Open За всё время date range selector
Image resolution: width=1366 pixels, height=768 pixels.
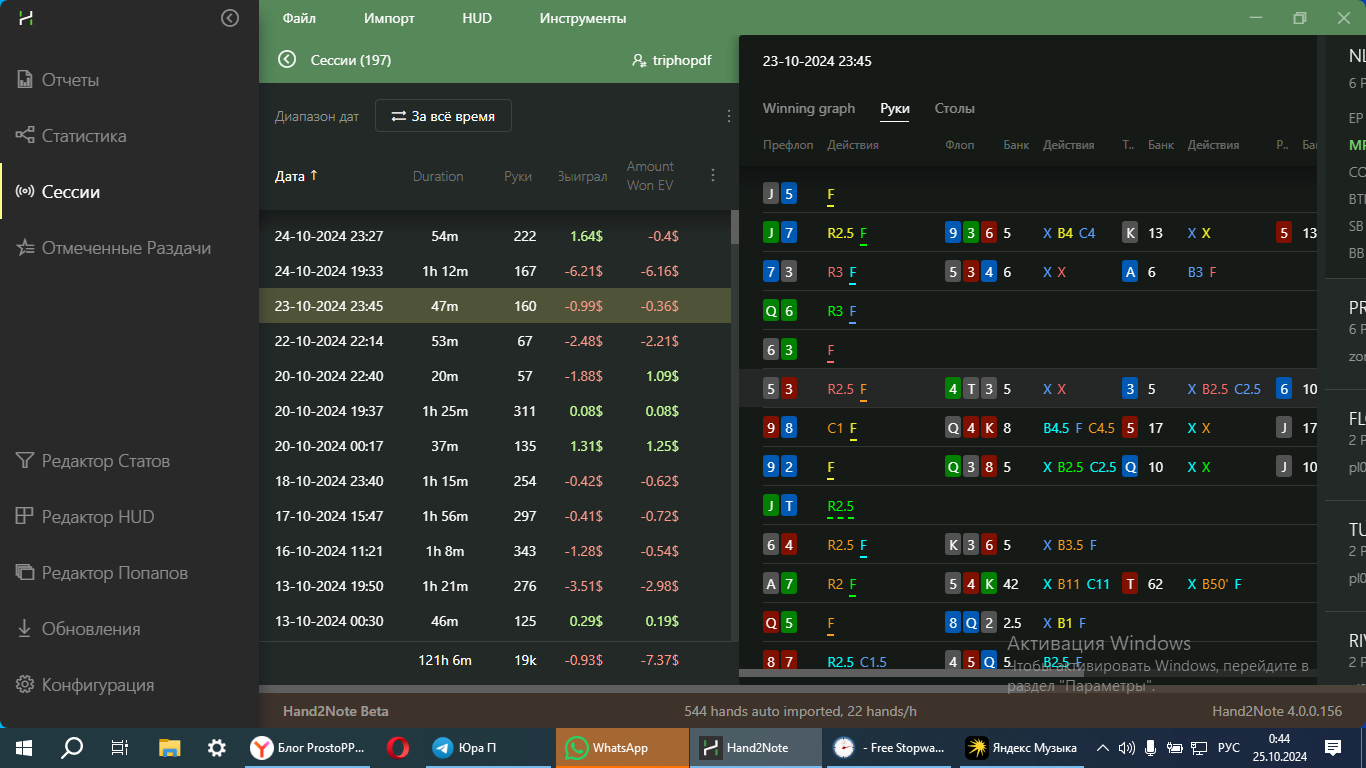click(x=443, y=116)
